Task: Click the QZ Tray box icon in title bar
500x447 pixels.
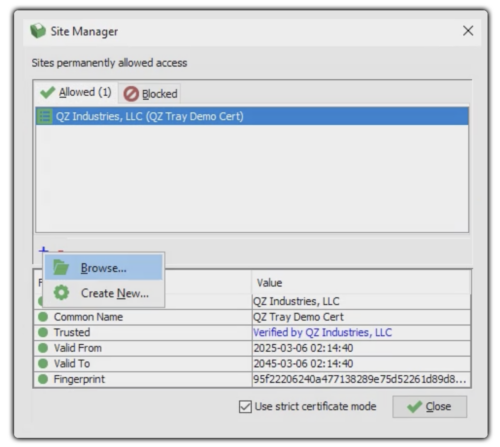Action: pos(38,31)
